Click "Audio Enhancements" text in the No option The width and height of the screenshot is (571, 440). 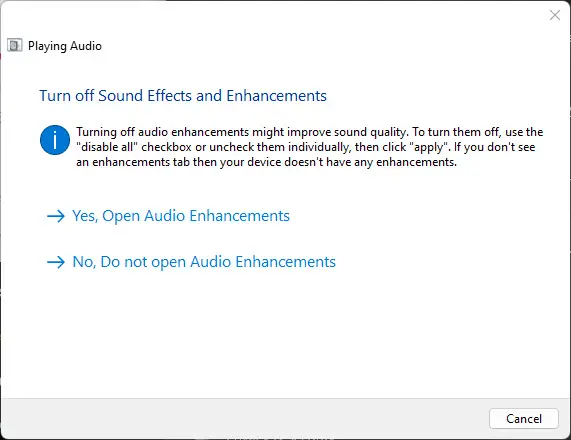[x=263, y=262]
